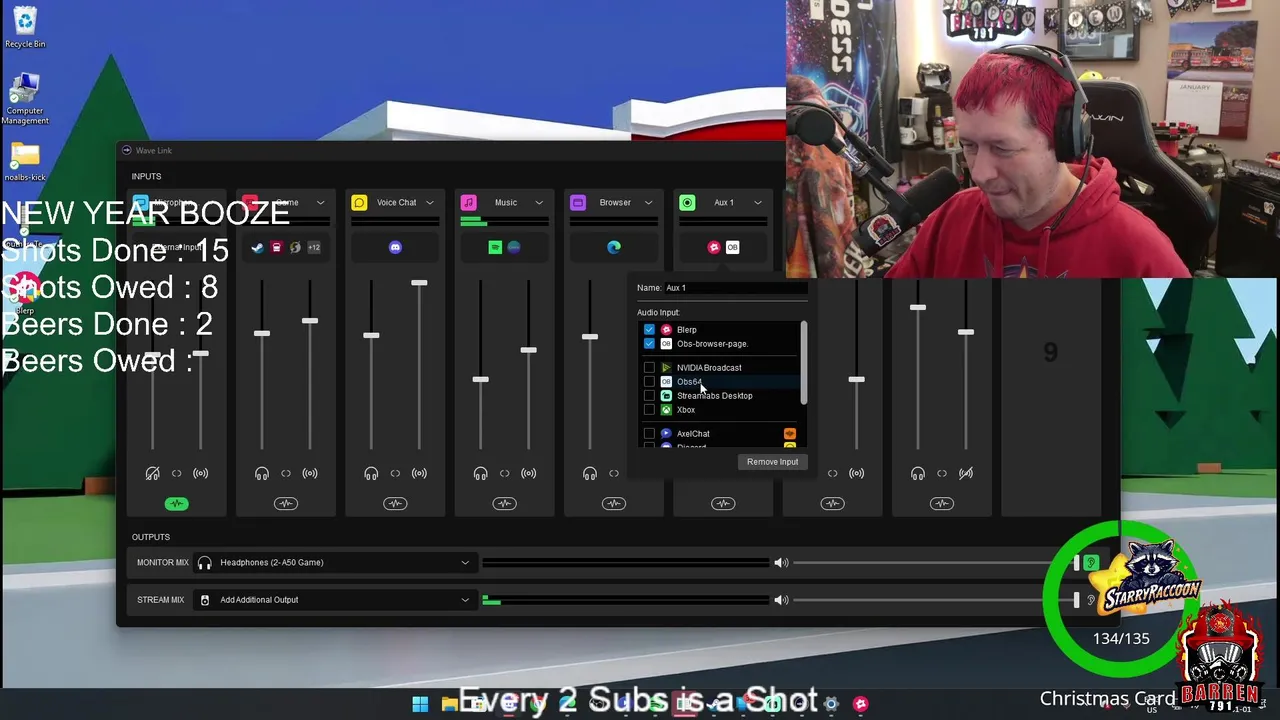Image resolution: width=1280 pixels, height=720 pixels.
Task: Click the Remove Input button
Action: click(772, 462)
